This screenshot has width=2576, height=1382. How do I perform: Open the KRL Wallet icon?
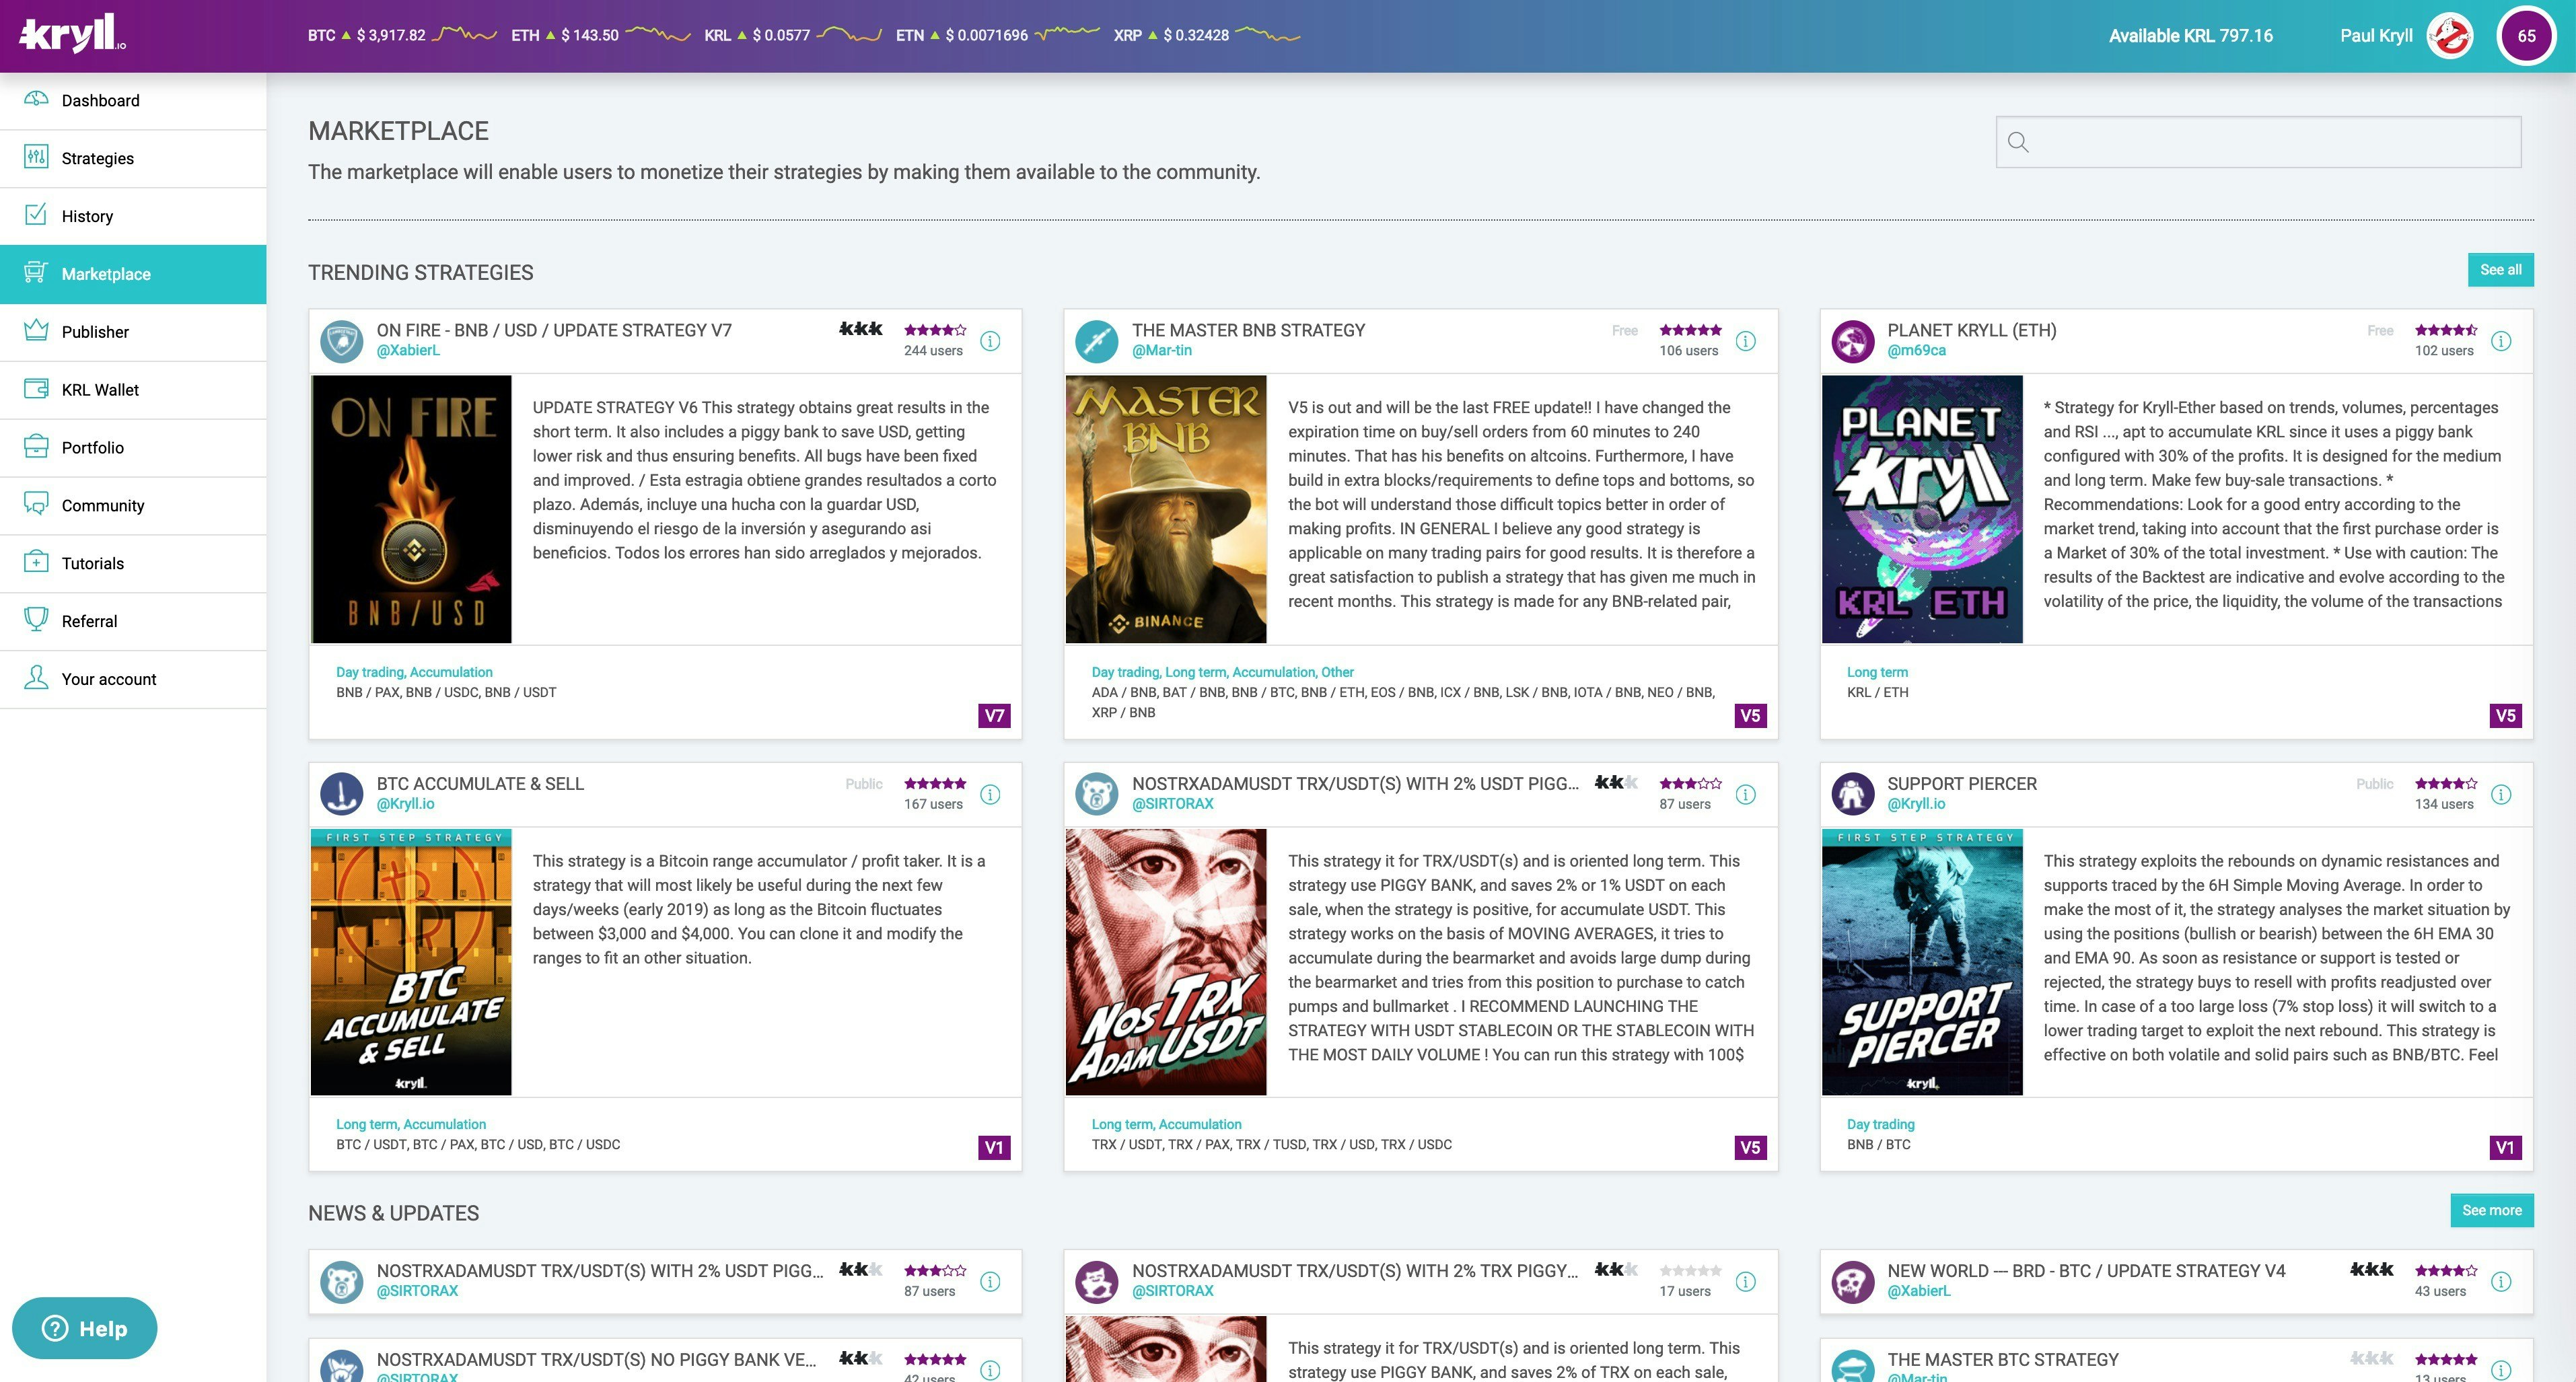[37, 389]
